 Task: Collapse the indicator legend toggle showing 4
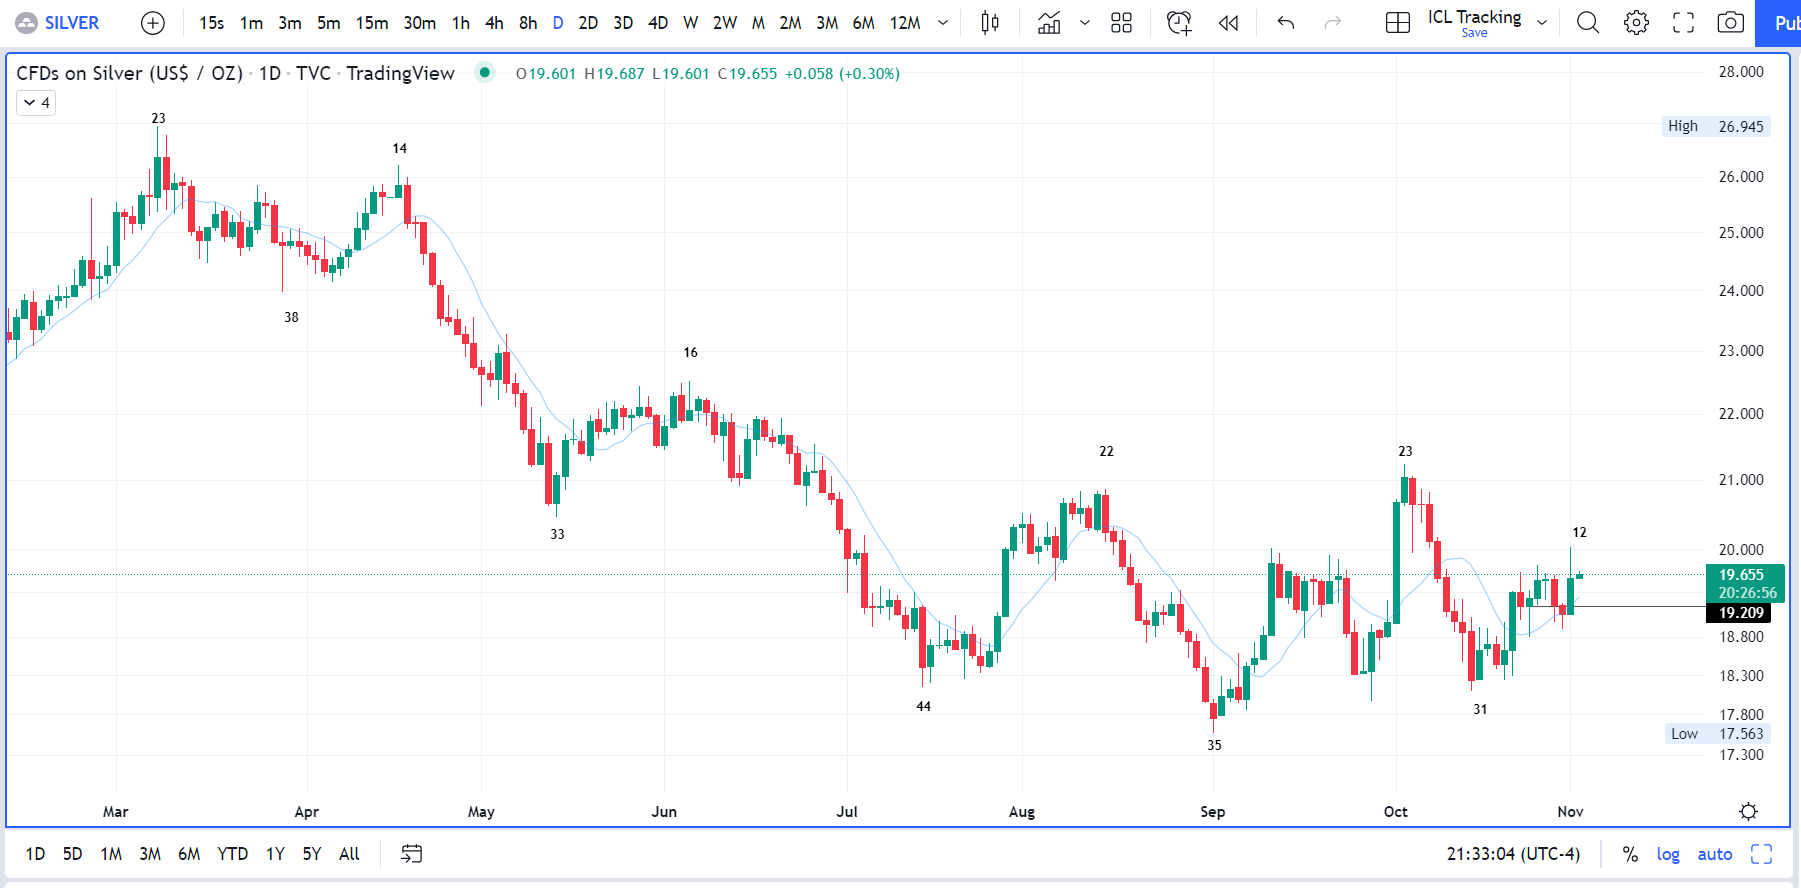click(36, 103)
